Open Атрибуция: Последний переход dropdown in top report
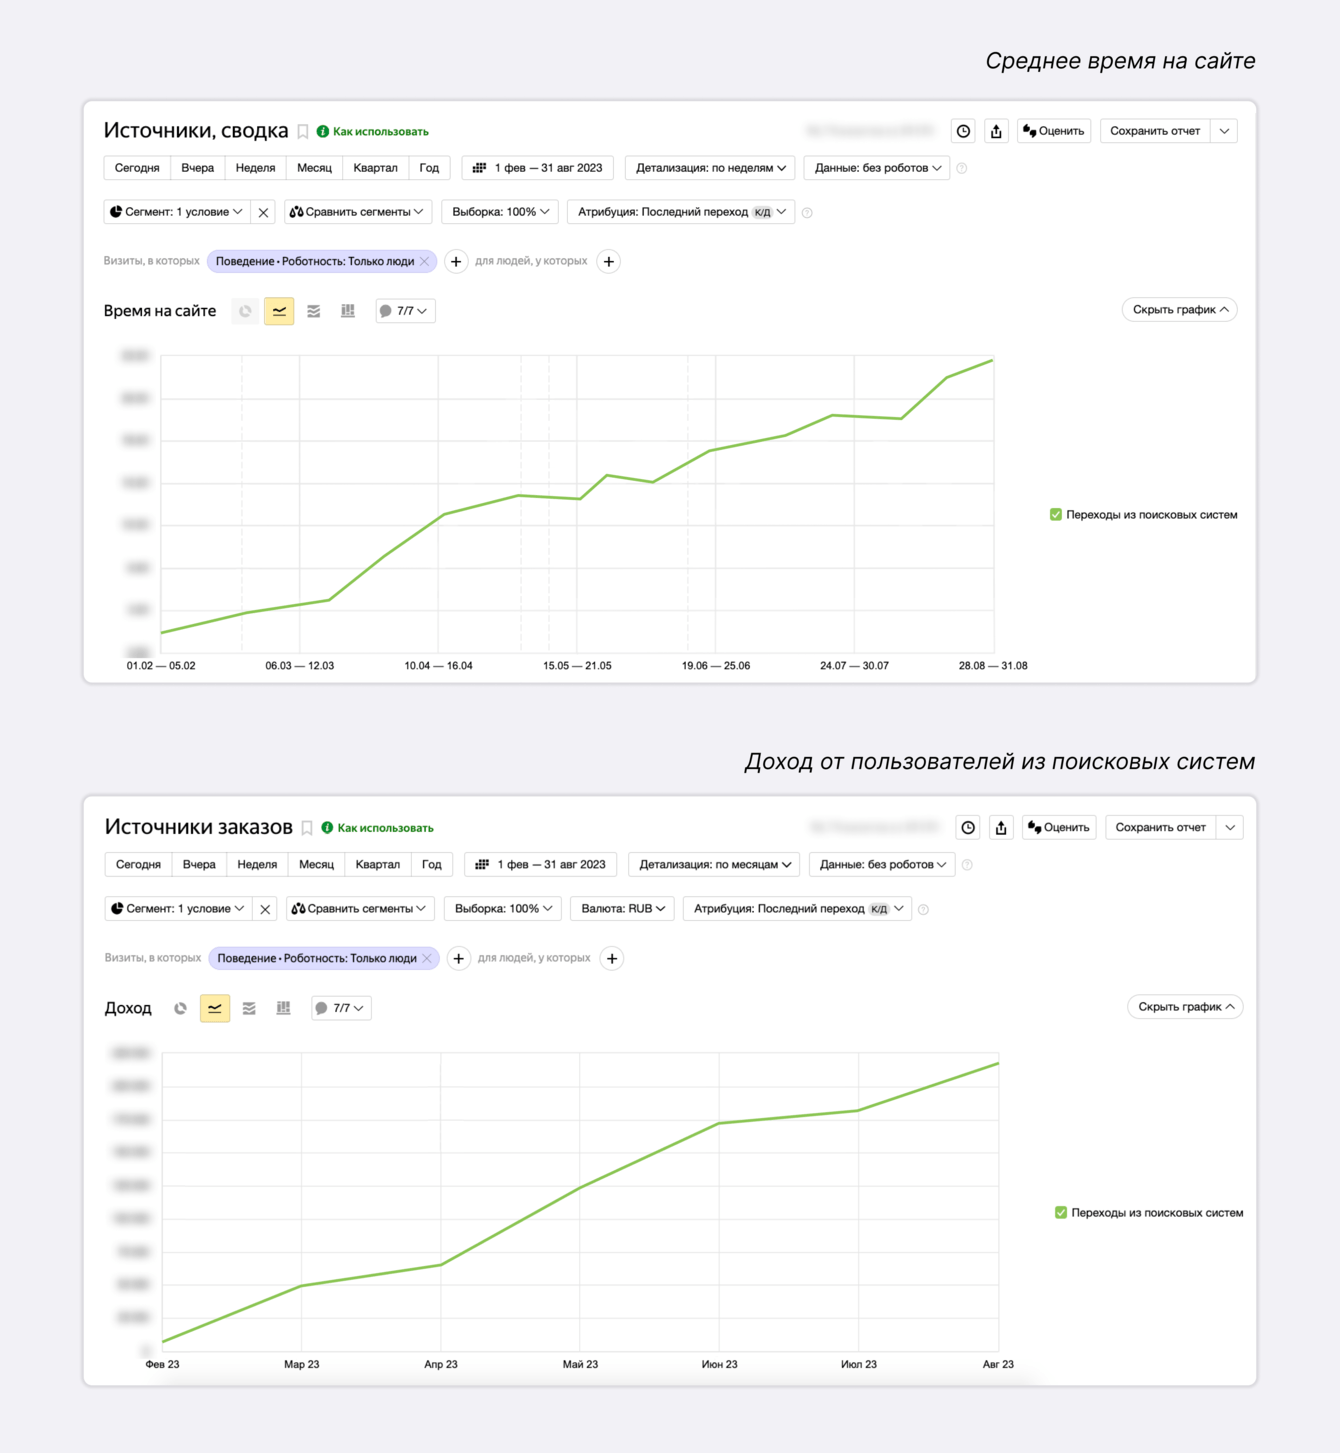 pyautogui.click(x=680, y=212)
